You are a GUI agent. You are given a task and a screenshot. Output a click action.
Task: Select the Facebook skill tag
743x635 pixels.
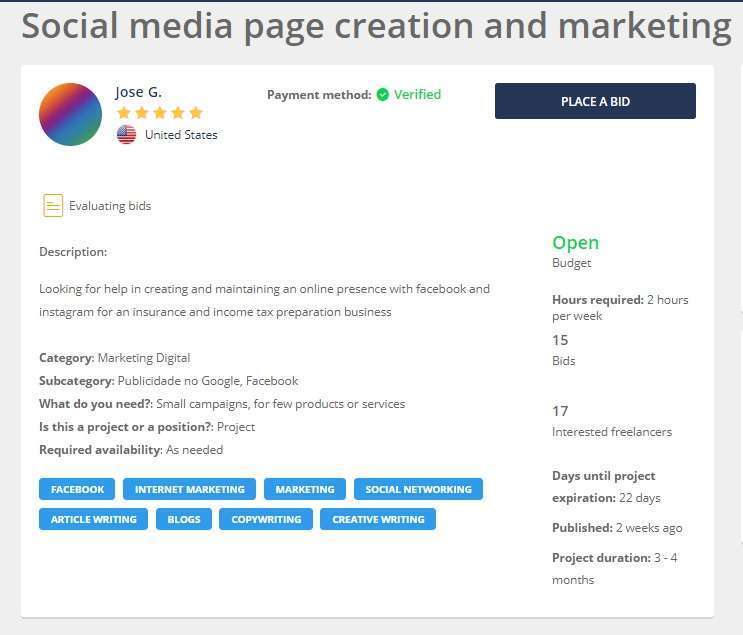pyautogui.click(x=77, y=489)
